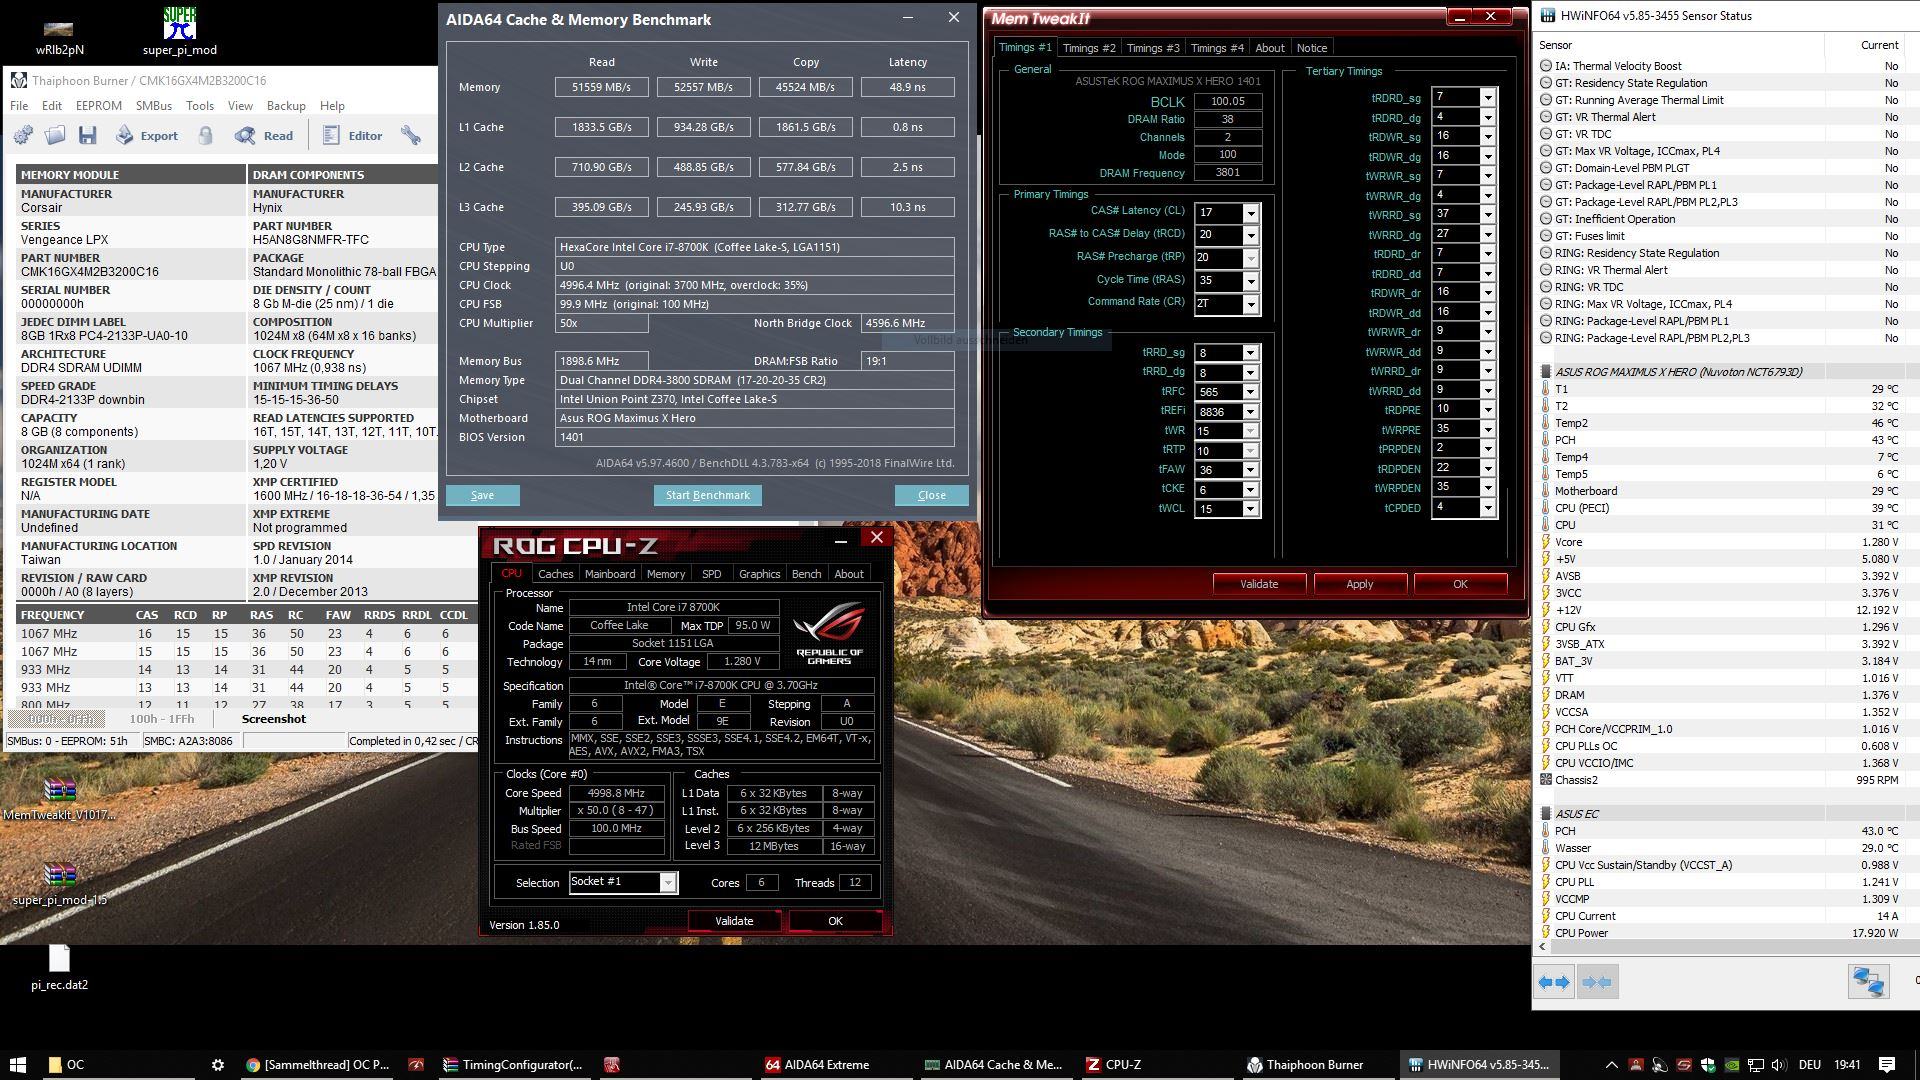Click HWiNFO horizontal scroll left arrow
The width and height of the screenshot is (1920, 1080).
1542,946
